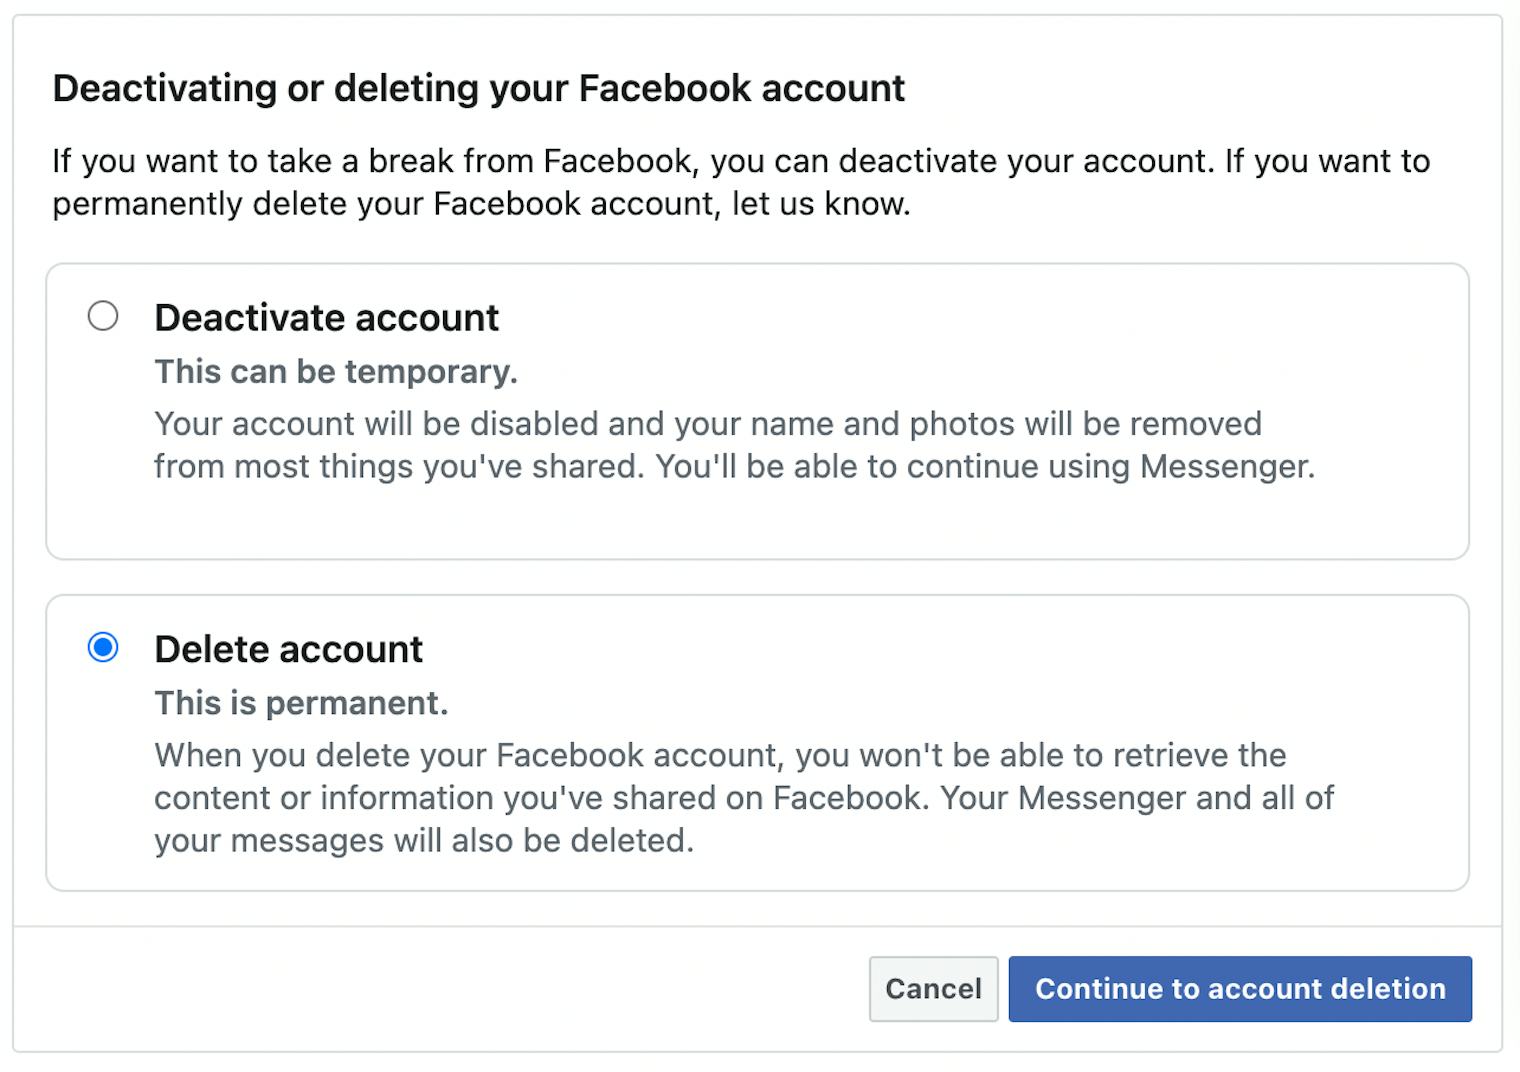Viewport: 1520px width, 1072px height.
Task: Click the Delete account heading text
Action: point(288,649)
